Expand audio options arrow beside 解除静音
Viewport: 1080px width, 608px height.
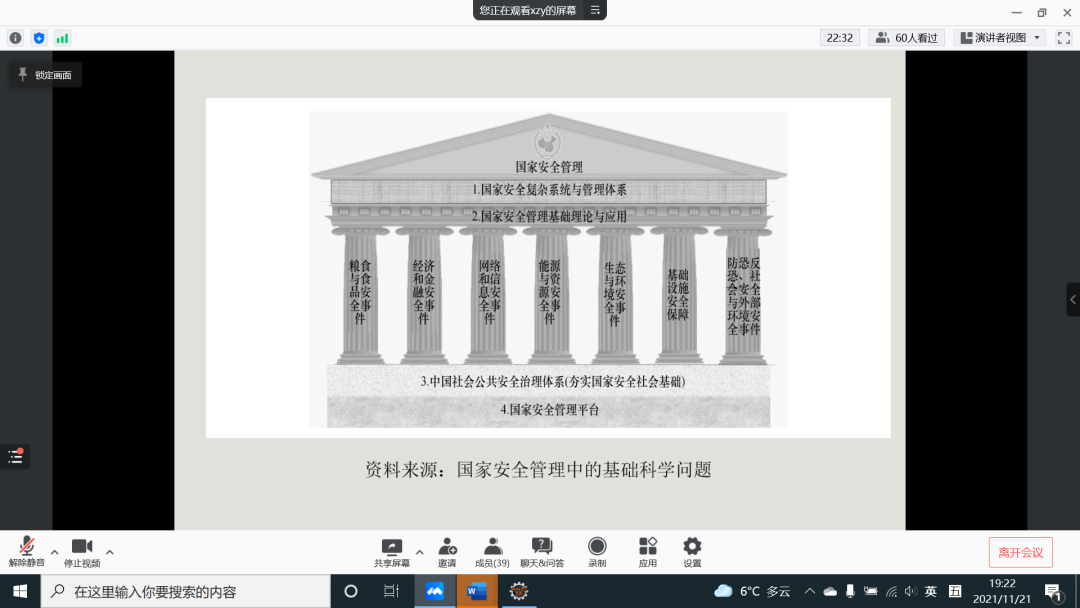55,551
